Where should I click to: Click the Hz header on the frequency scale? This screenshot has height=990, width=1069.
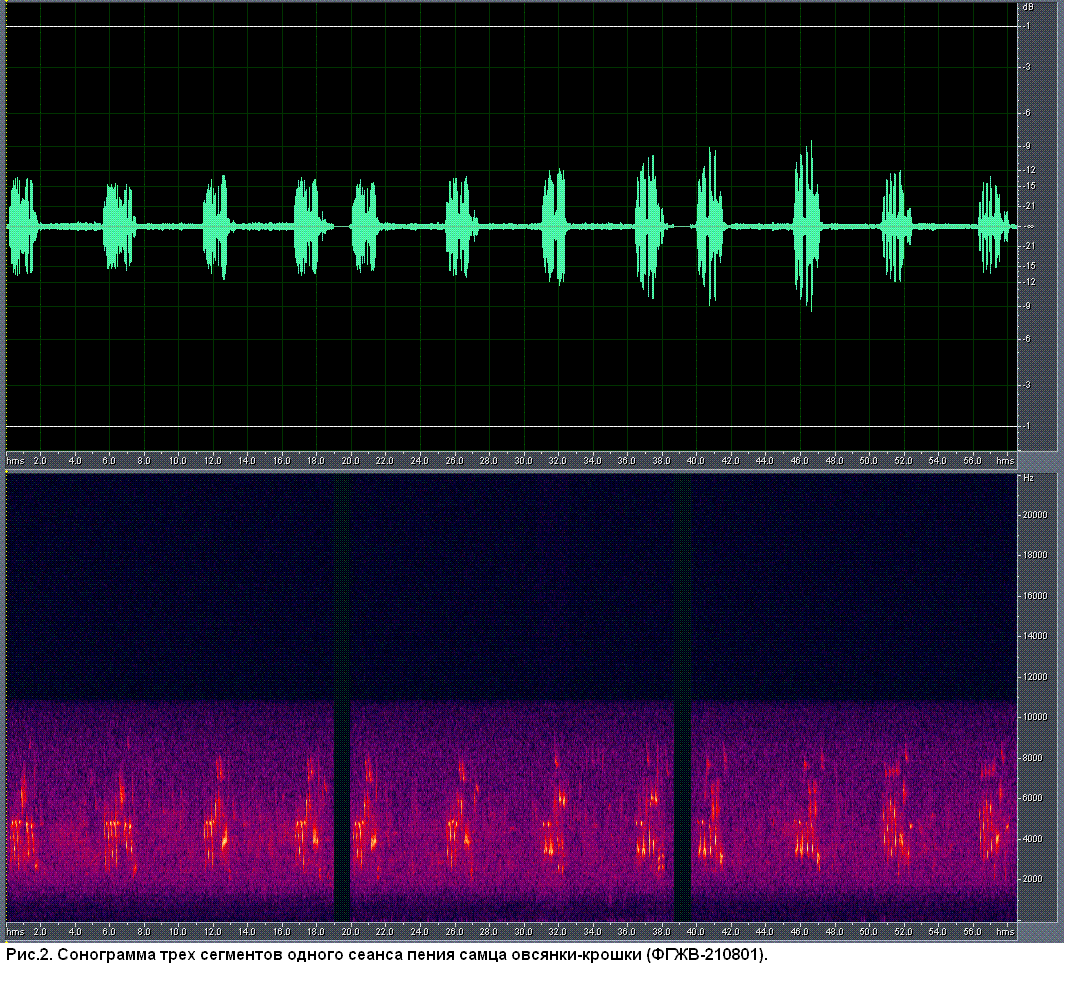(x=1027, y=479)
